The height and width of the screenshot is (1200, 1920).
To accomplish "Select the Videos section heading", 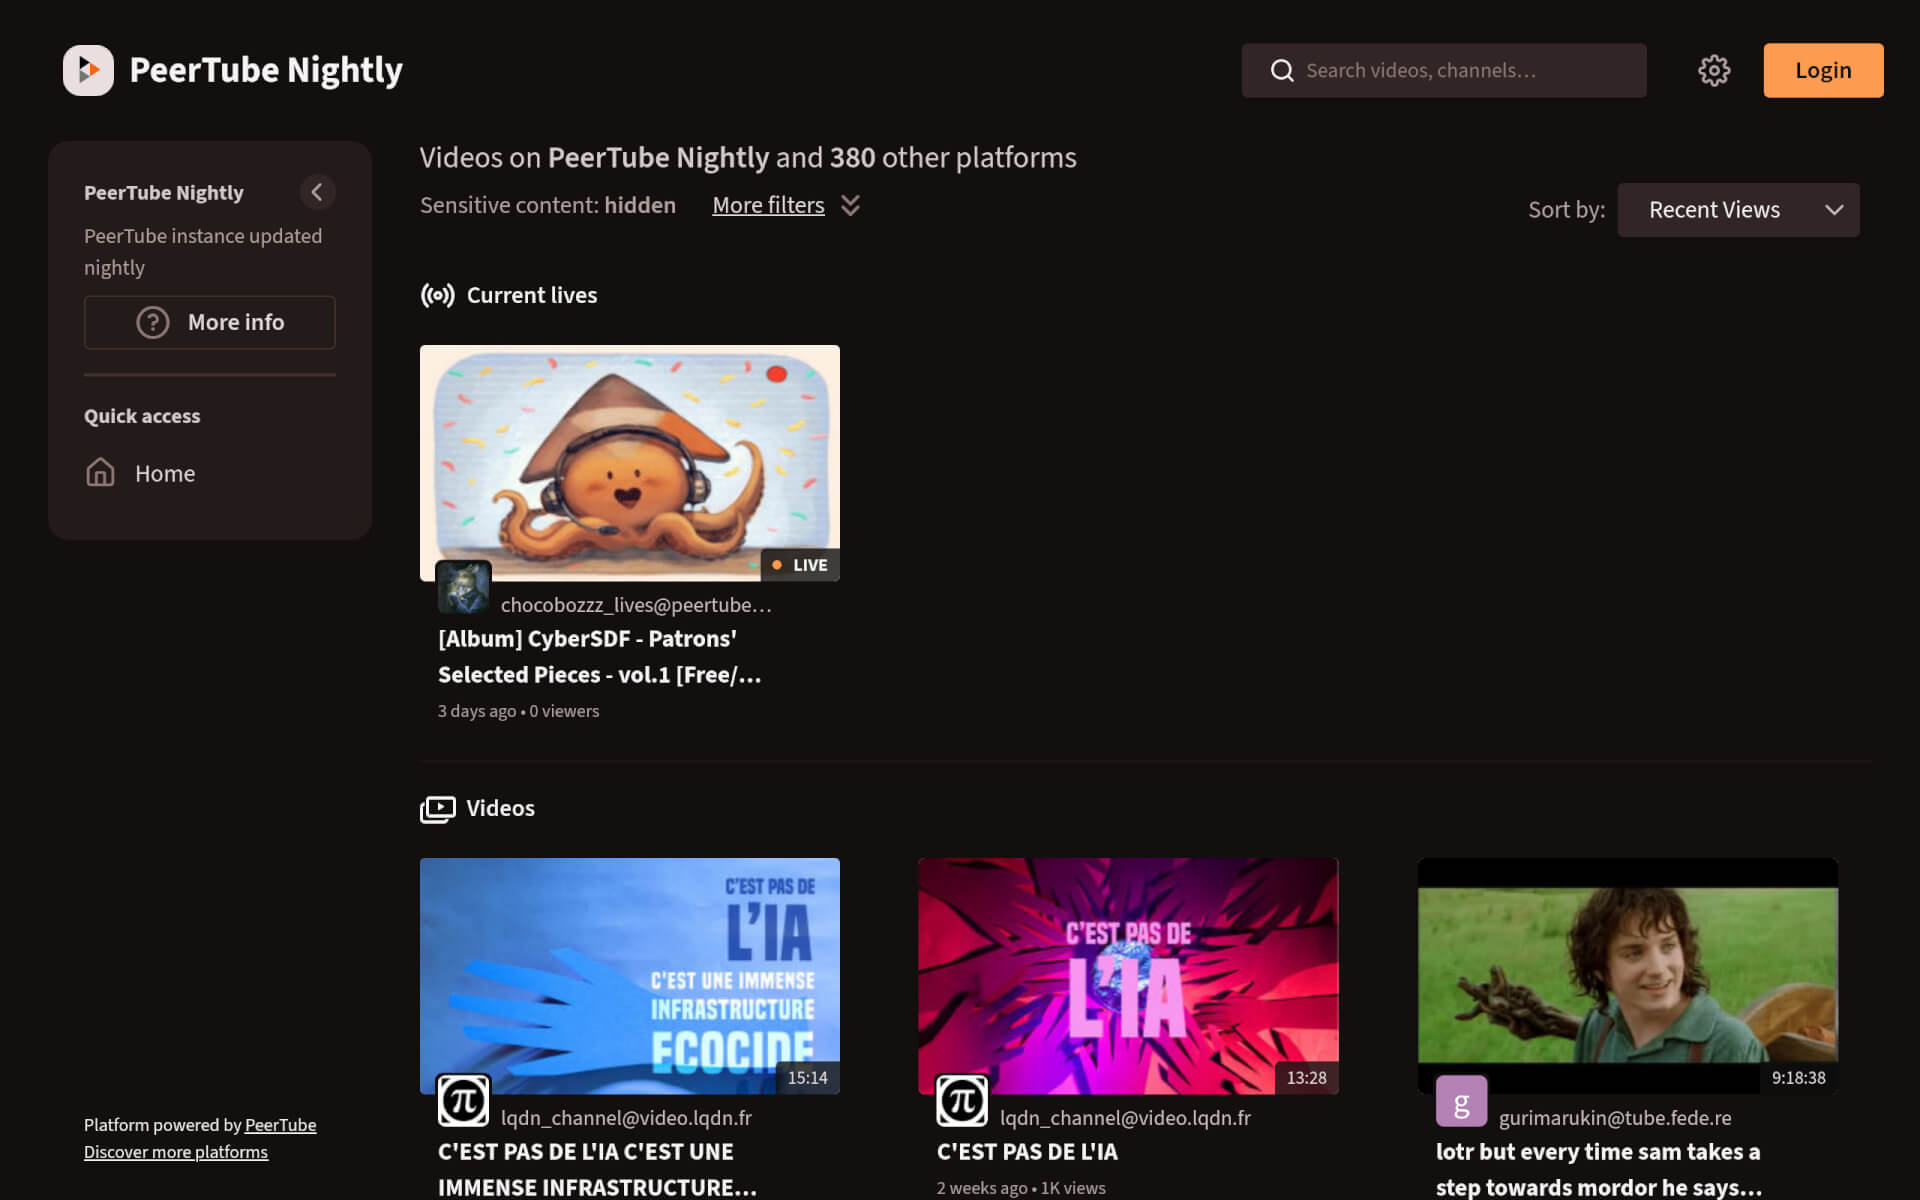I will [x=499, y=808].
